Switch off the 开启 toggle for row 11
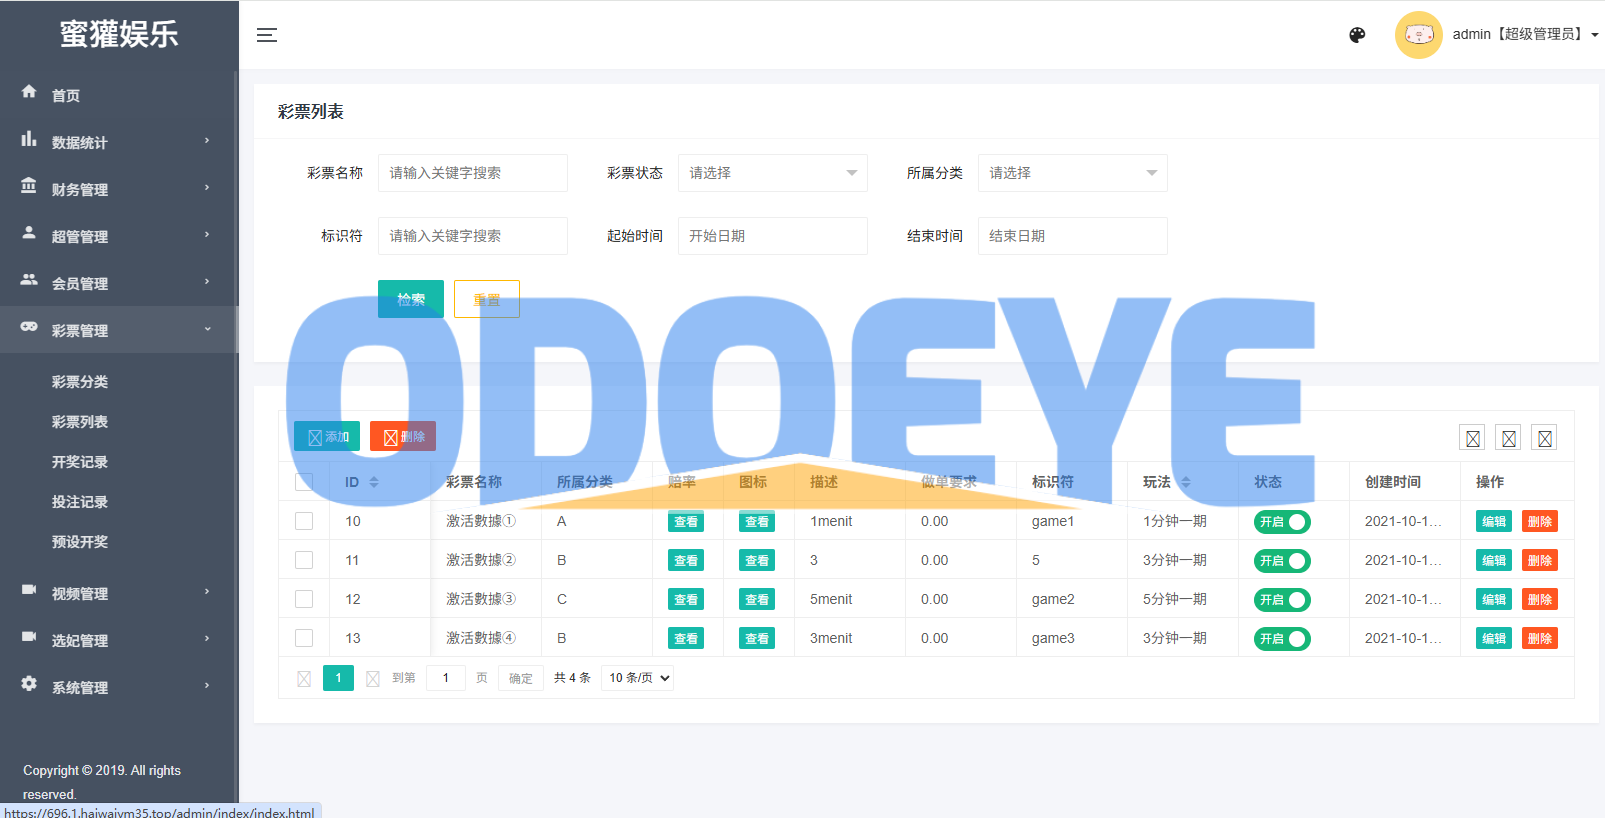The width and height of the screenshot is (1605, 818). coord(1282,561)
